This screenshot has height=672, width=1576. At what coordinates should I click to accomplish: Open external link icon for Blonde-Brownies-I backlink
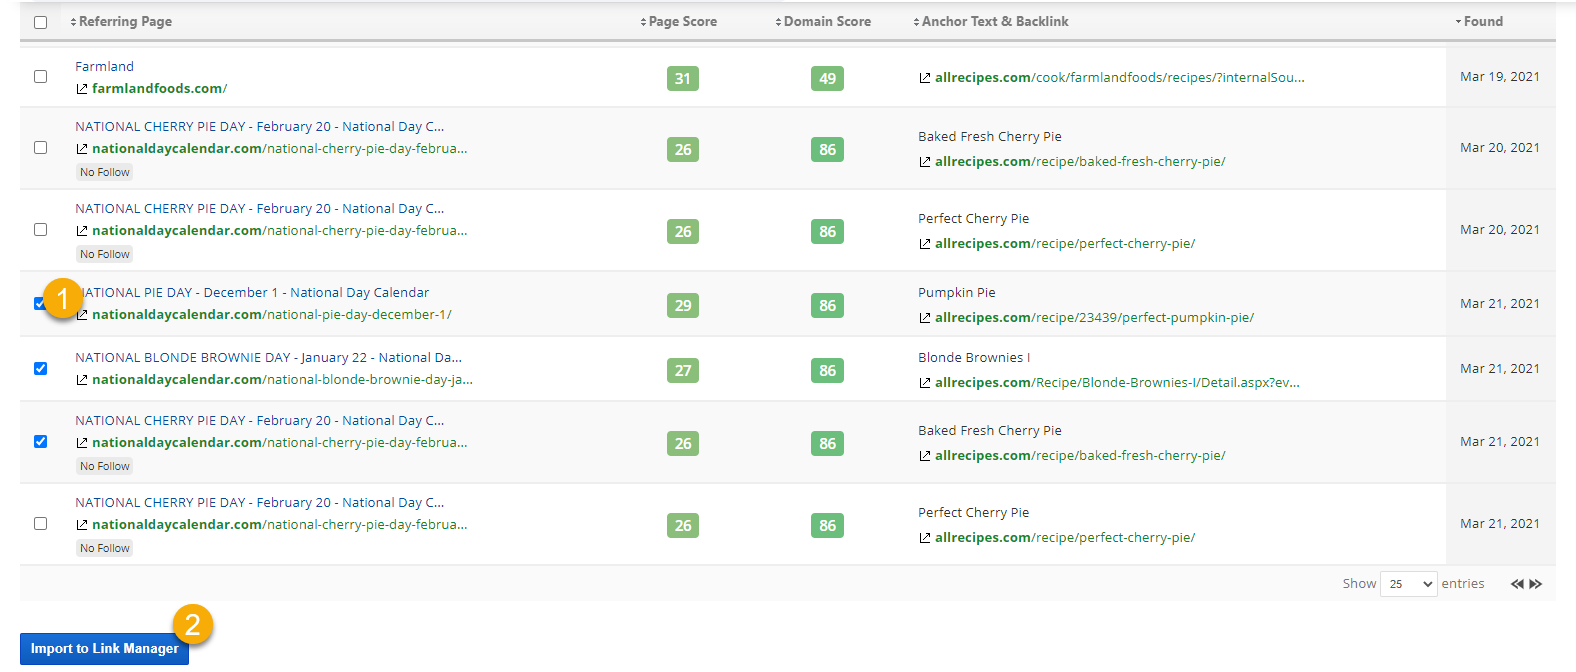coord(925,383)
